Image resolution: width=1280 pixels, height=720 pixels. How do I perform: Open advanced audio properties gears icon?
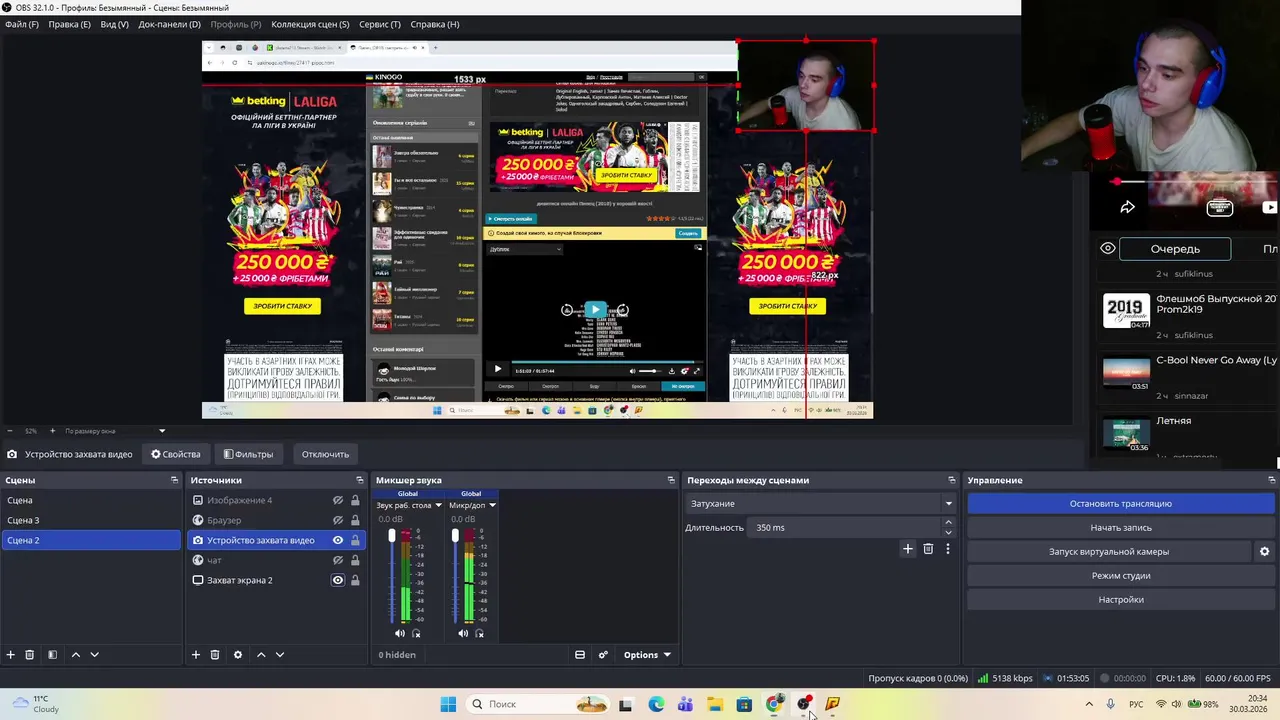coord(603,655)
